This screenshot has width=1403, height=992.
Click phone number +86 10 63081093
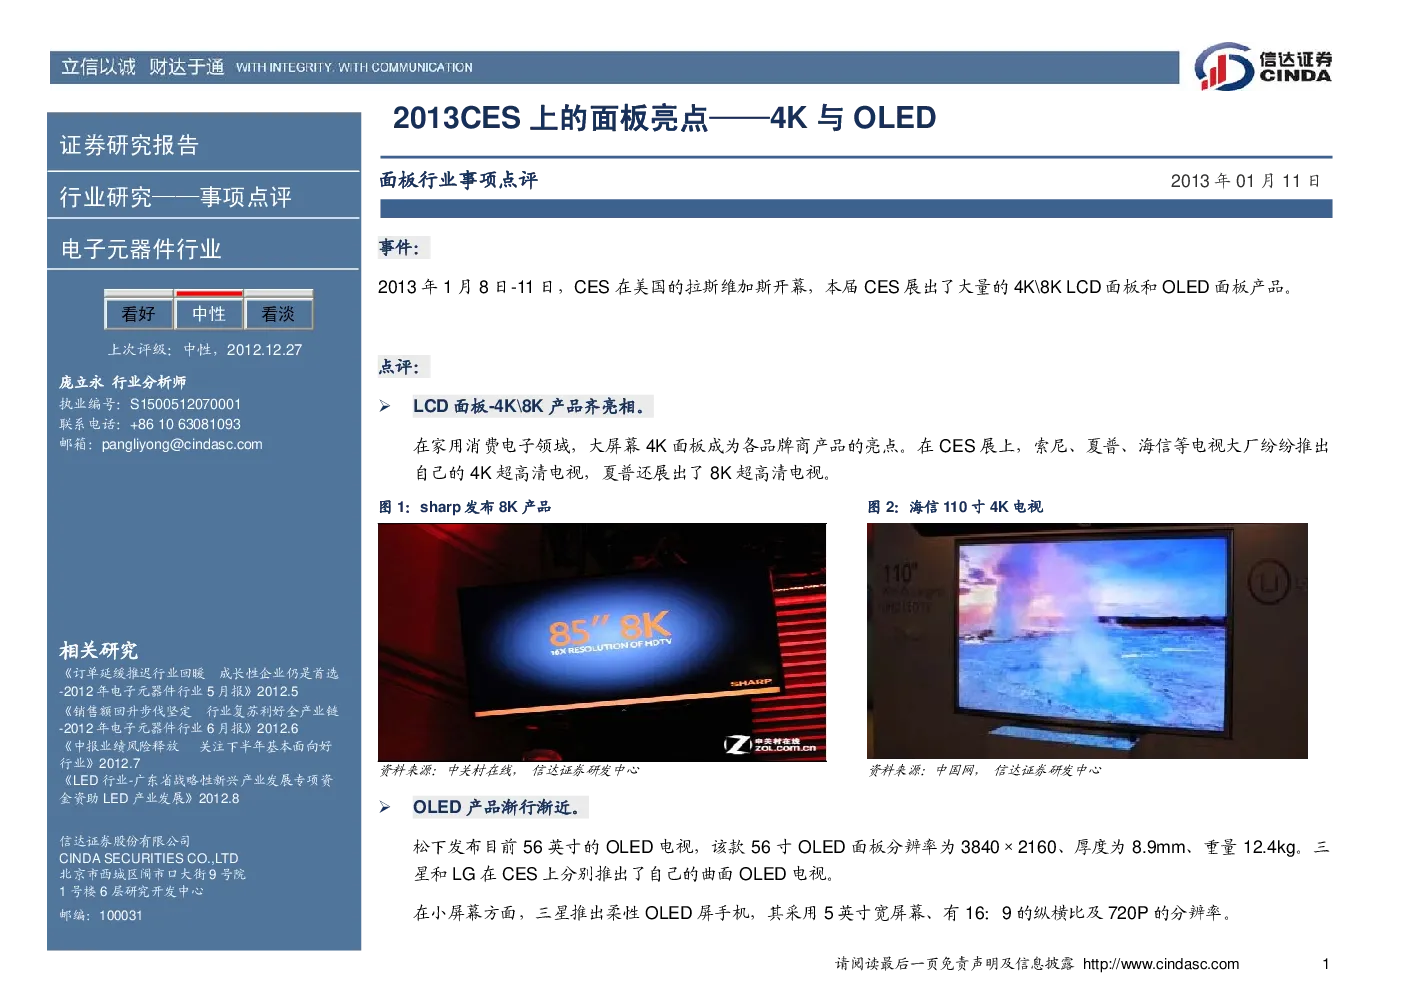click(186, 424)
